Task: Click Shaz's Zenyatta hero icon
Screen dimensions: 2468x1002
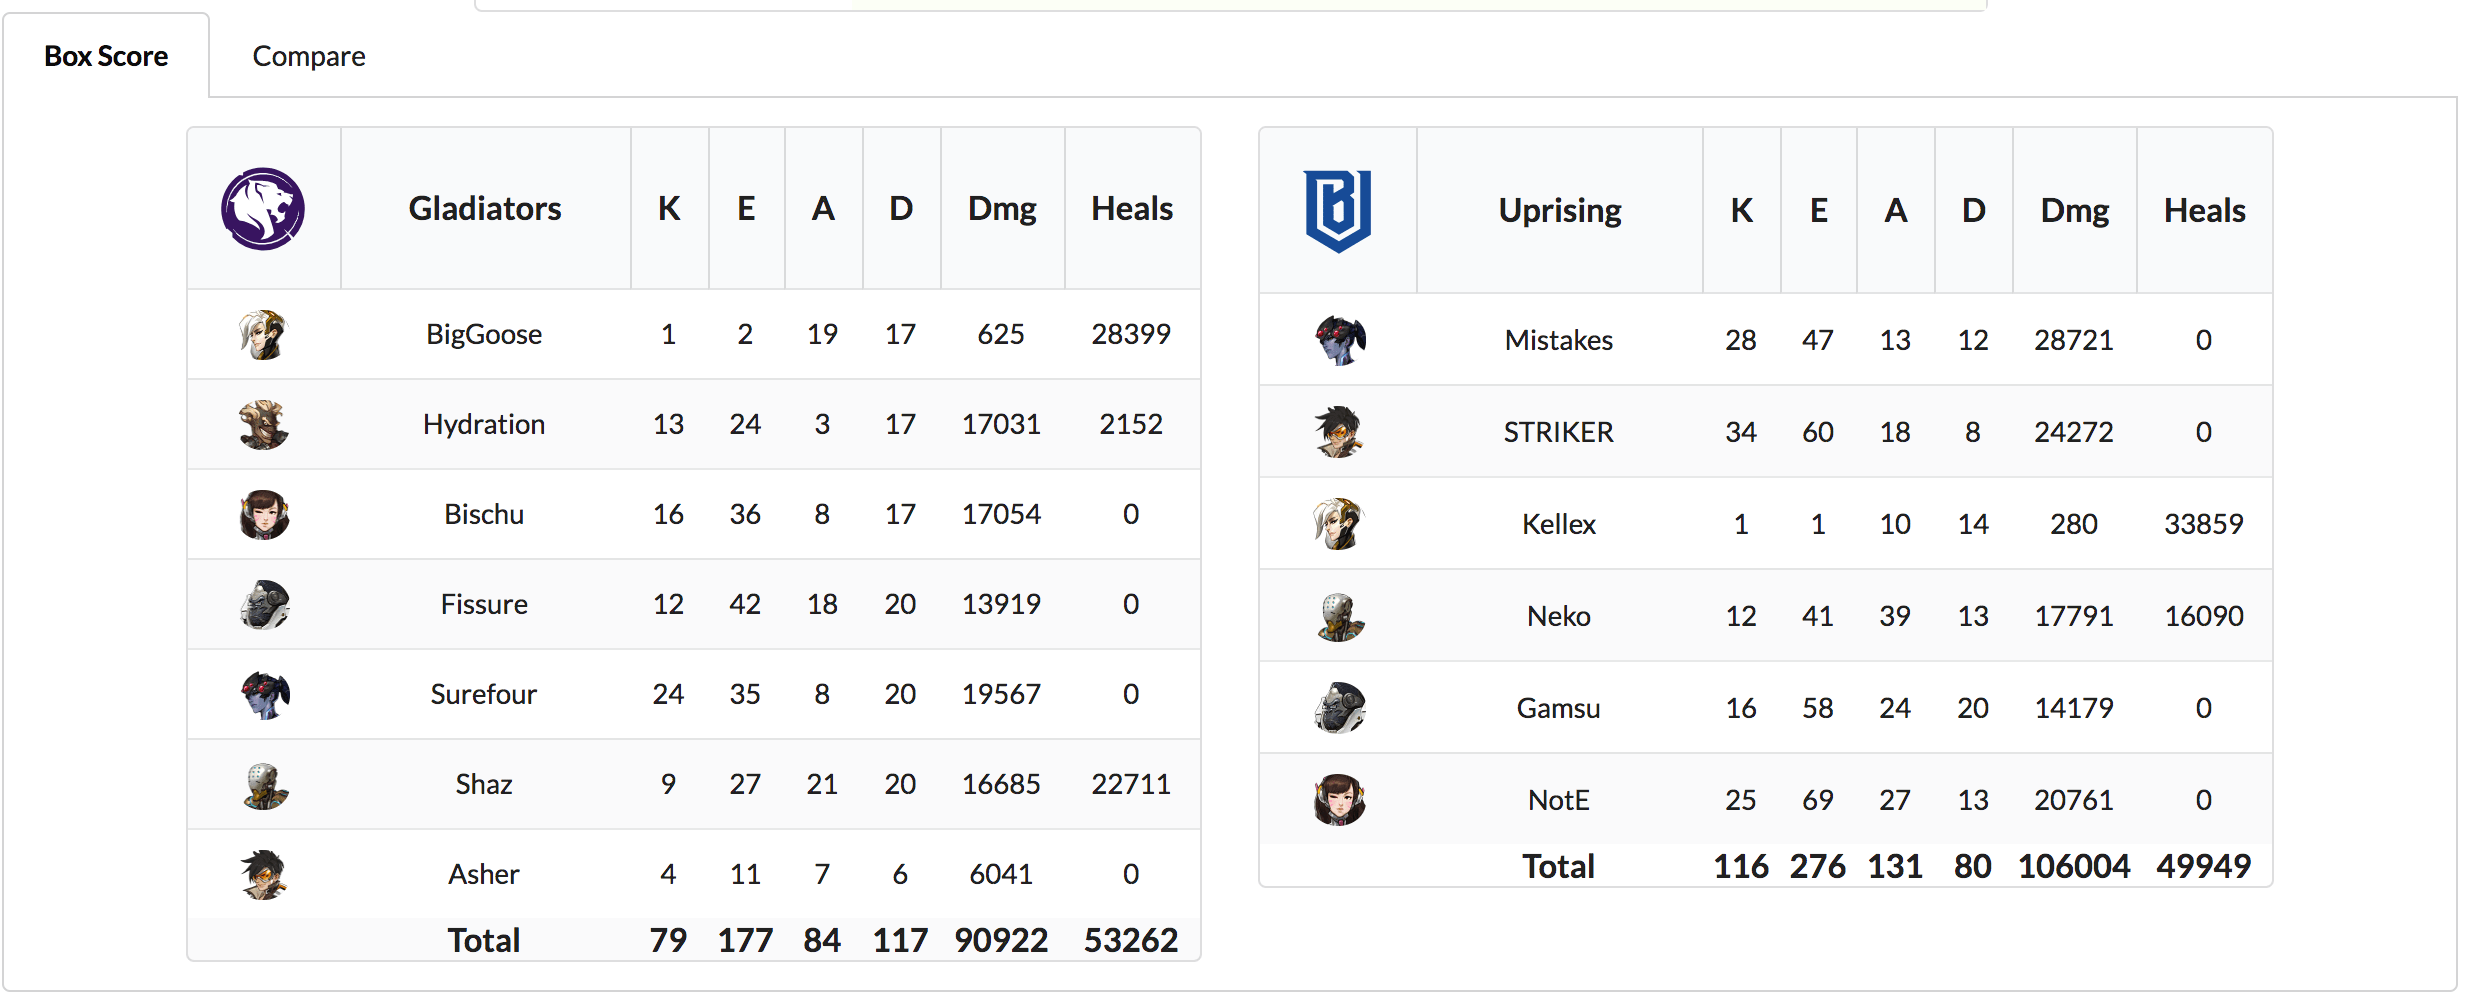Action: [264, 784]
